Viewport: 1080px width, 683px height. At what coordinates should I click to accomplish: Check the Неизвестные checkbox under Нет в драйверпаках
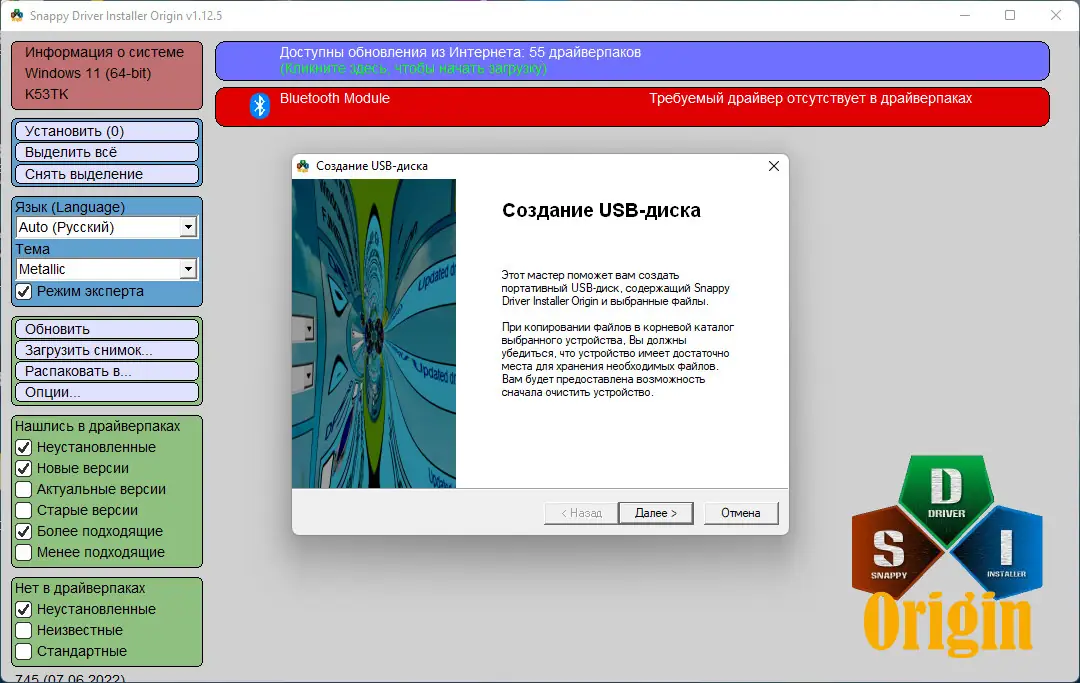click(24, 630)
